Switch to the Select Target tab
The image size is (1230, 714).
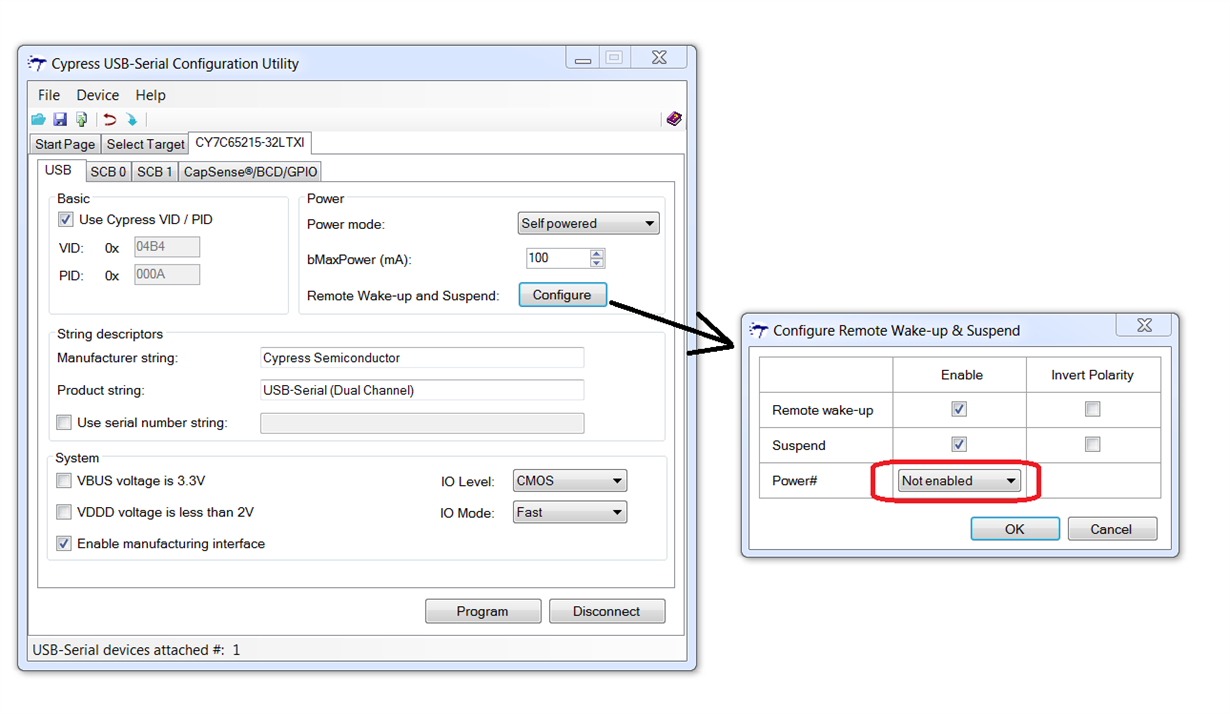[x=146, y=144]
